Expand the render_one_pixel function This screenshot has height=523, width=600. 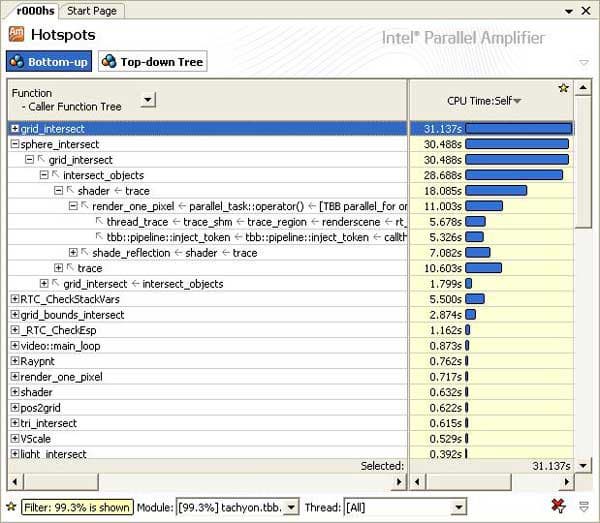(15, 376)
